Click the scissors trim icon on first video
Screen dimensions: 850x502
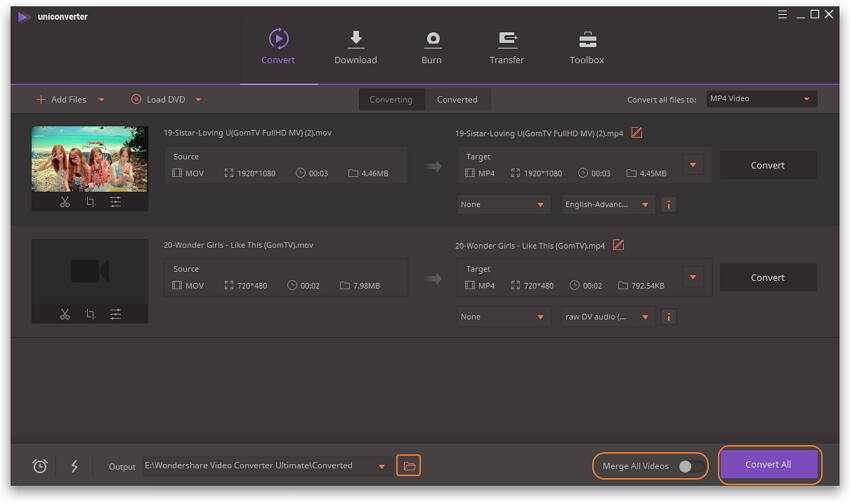point(65,202)
